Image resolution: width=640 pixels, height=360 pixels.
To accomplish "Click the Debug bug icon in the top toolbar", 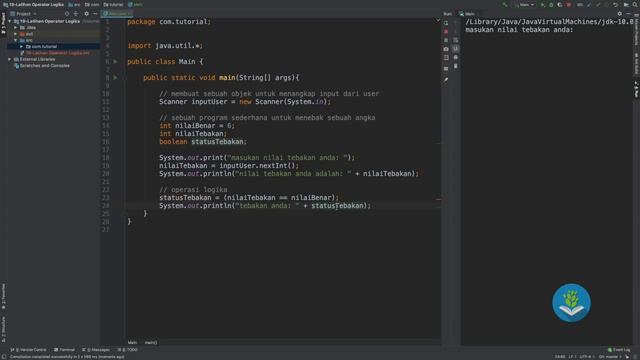I will tap(551, 4).
